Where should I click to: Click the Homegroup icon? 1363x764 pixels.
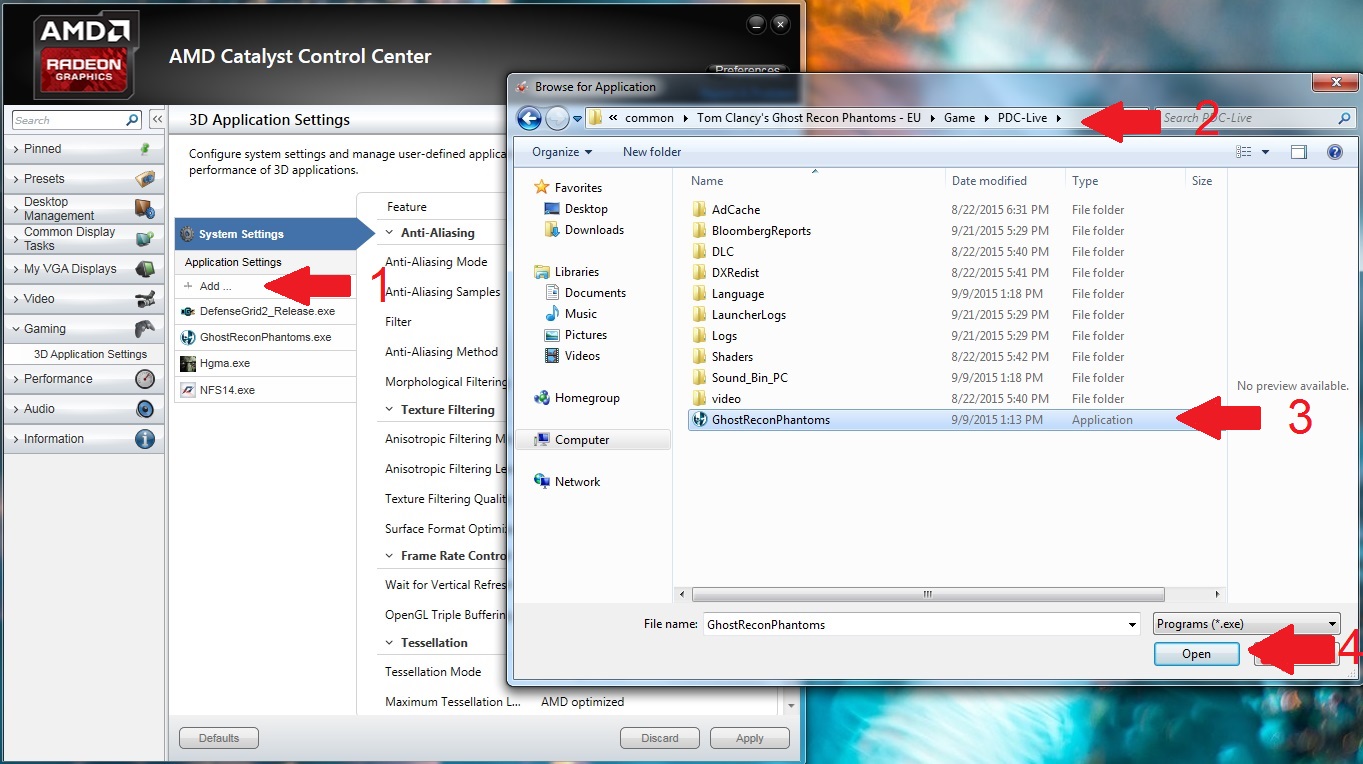point(542,398)
